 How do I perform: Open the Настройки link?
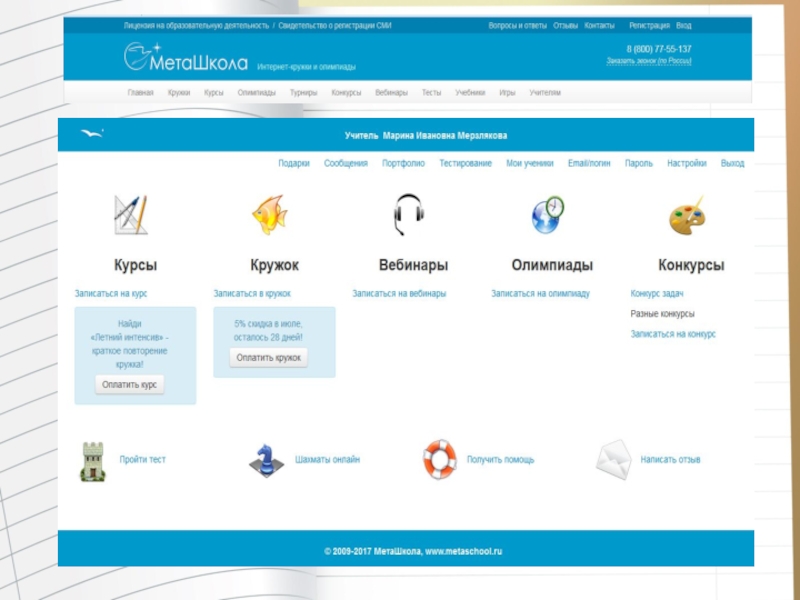(687, 163)
